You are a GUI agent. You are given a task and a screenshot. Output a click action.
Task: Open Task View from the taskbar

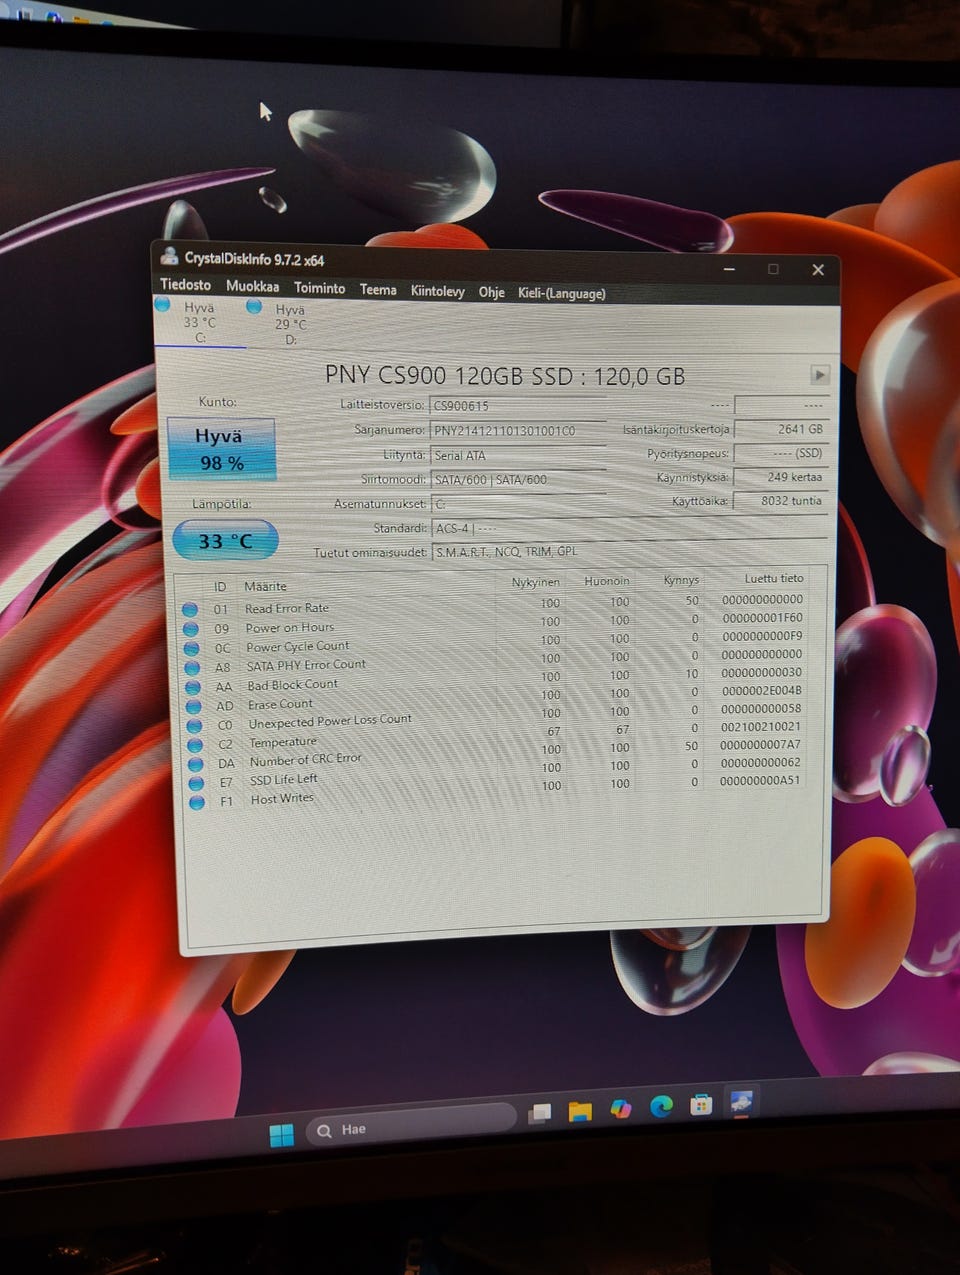[x=540, y=1113]
